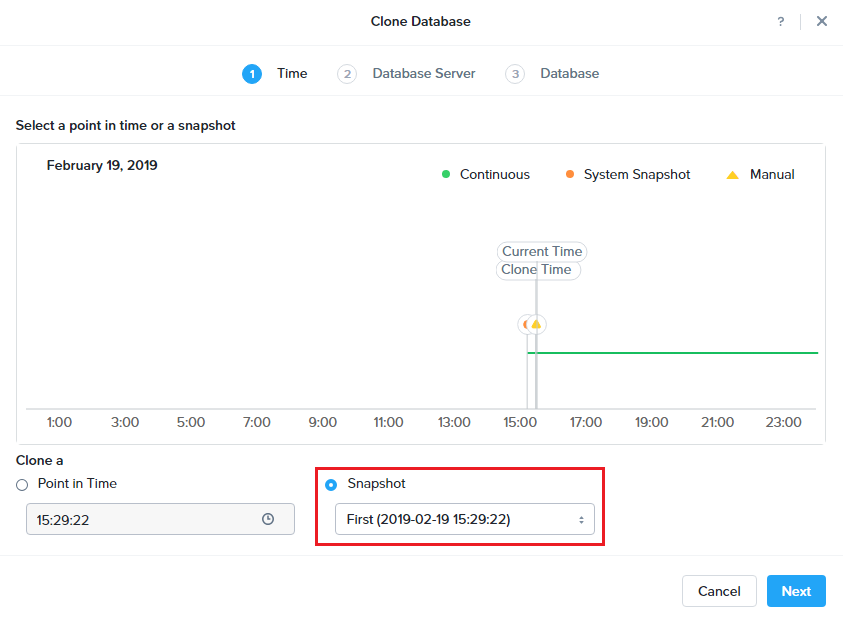The width and height of the screenshot is (843, 624).
Task: Close the Clone Database dialog
Action: click(x=821, y=21)
